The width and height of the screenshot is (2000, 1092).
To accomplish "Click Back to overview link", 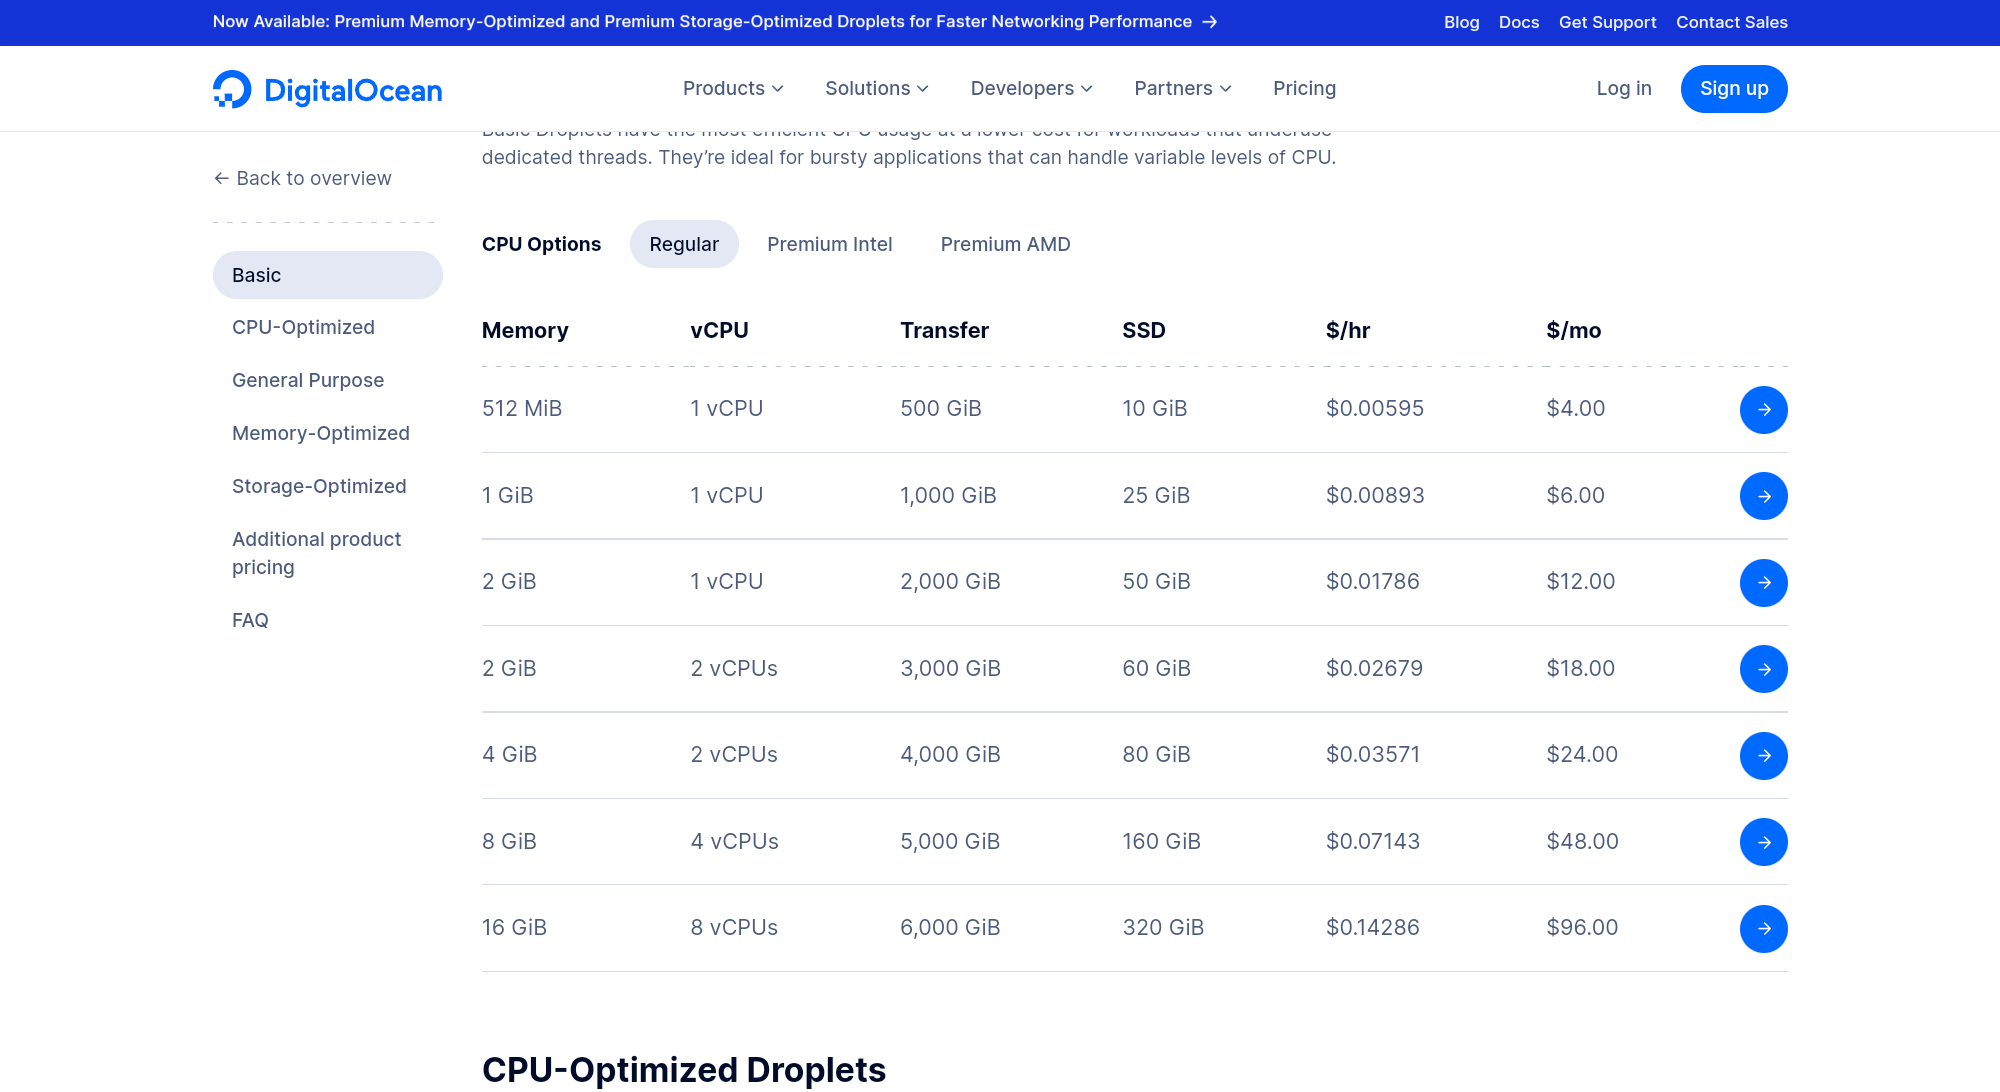I will pyautogui.click(x=301, y=178).
